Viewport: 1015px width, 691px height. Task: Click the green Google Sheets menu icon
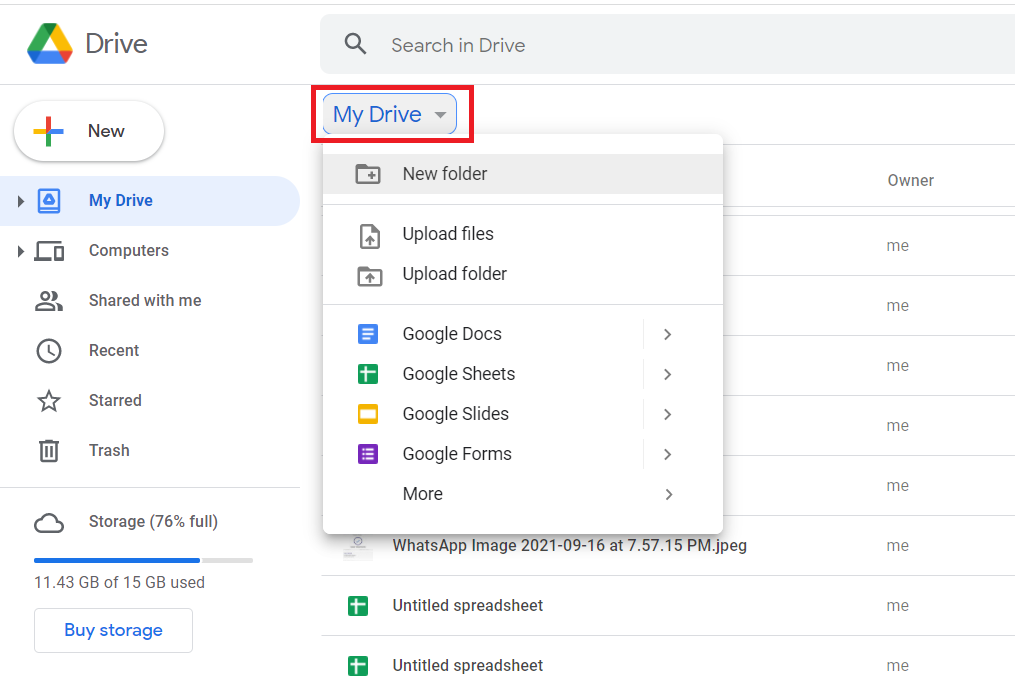pos(368,374)
